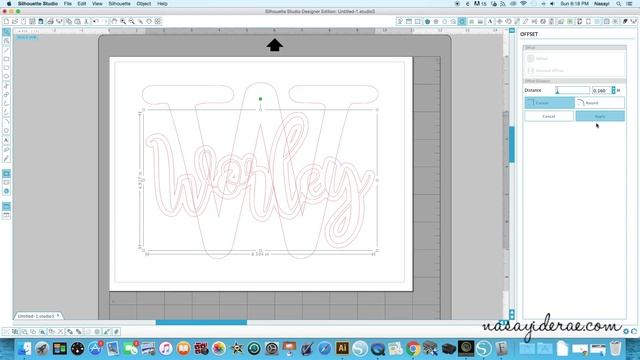Open the Object menu
Viewport: 640px width, 360px height.
144,4
